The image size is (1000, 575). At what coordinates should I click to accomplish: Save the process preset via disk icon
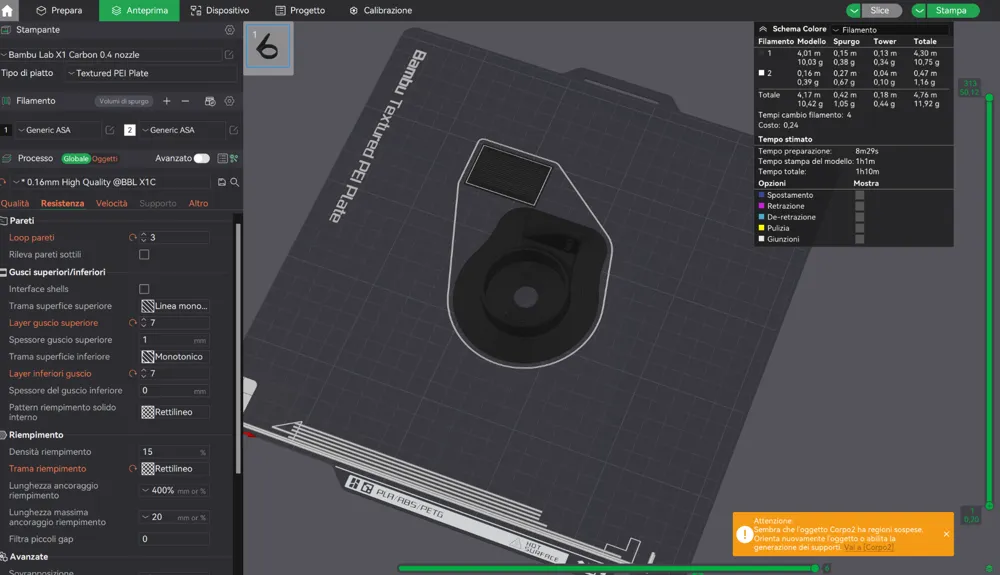click(x=221, y=182)
